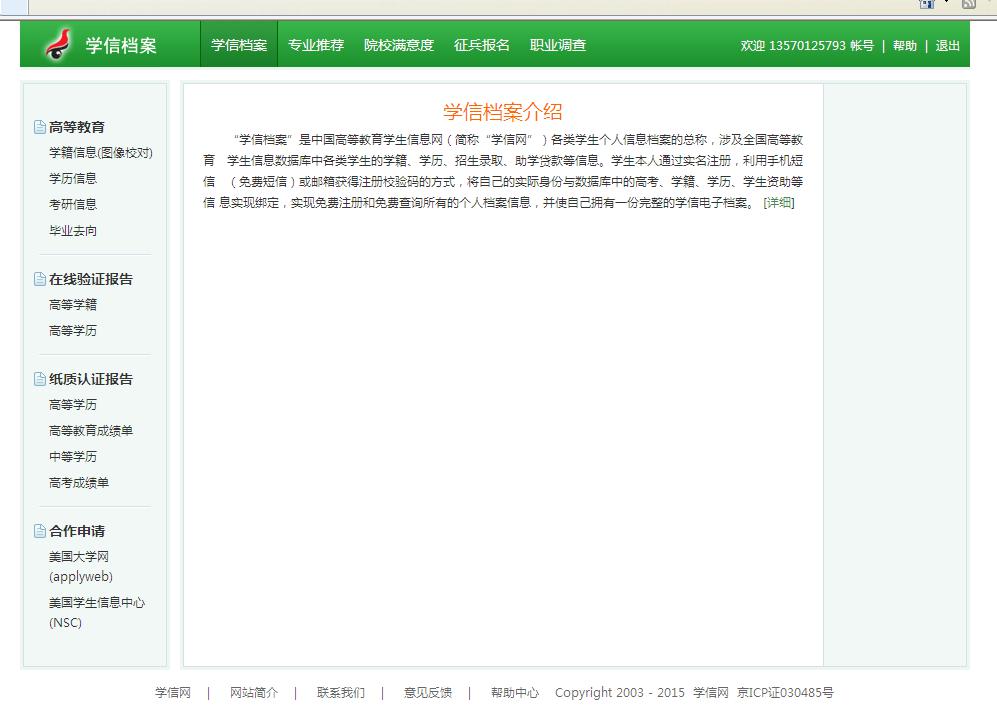This screenshot has height=711, width=997.
Task: Open the 联系我们 footer link
Action: tap(341, 693)
